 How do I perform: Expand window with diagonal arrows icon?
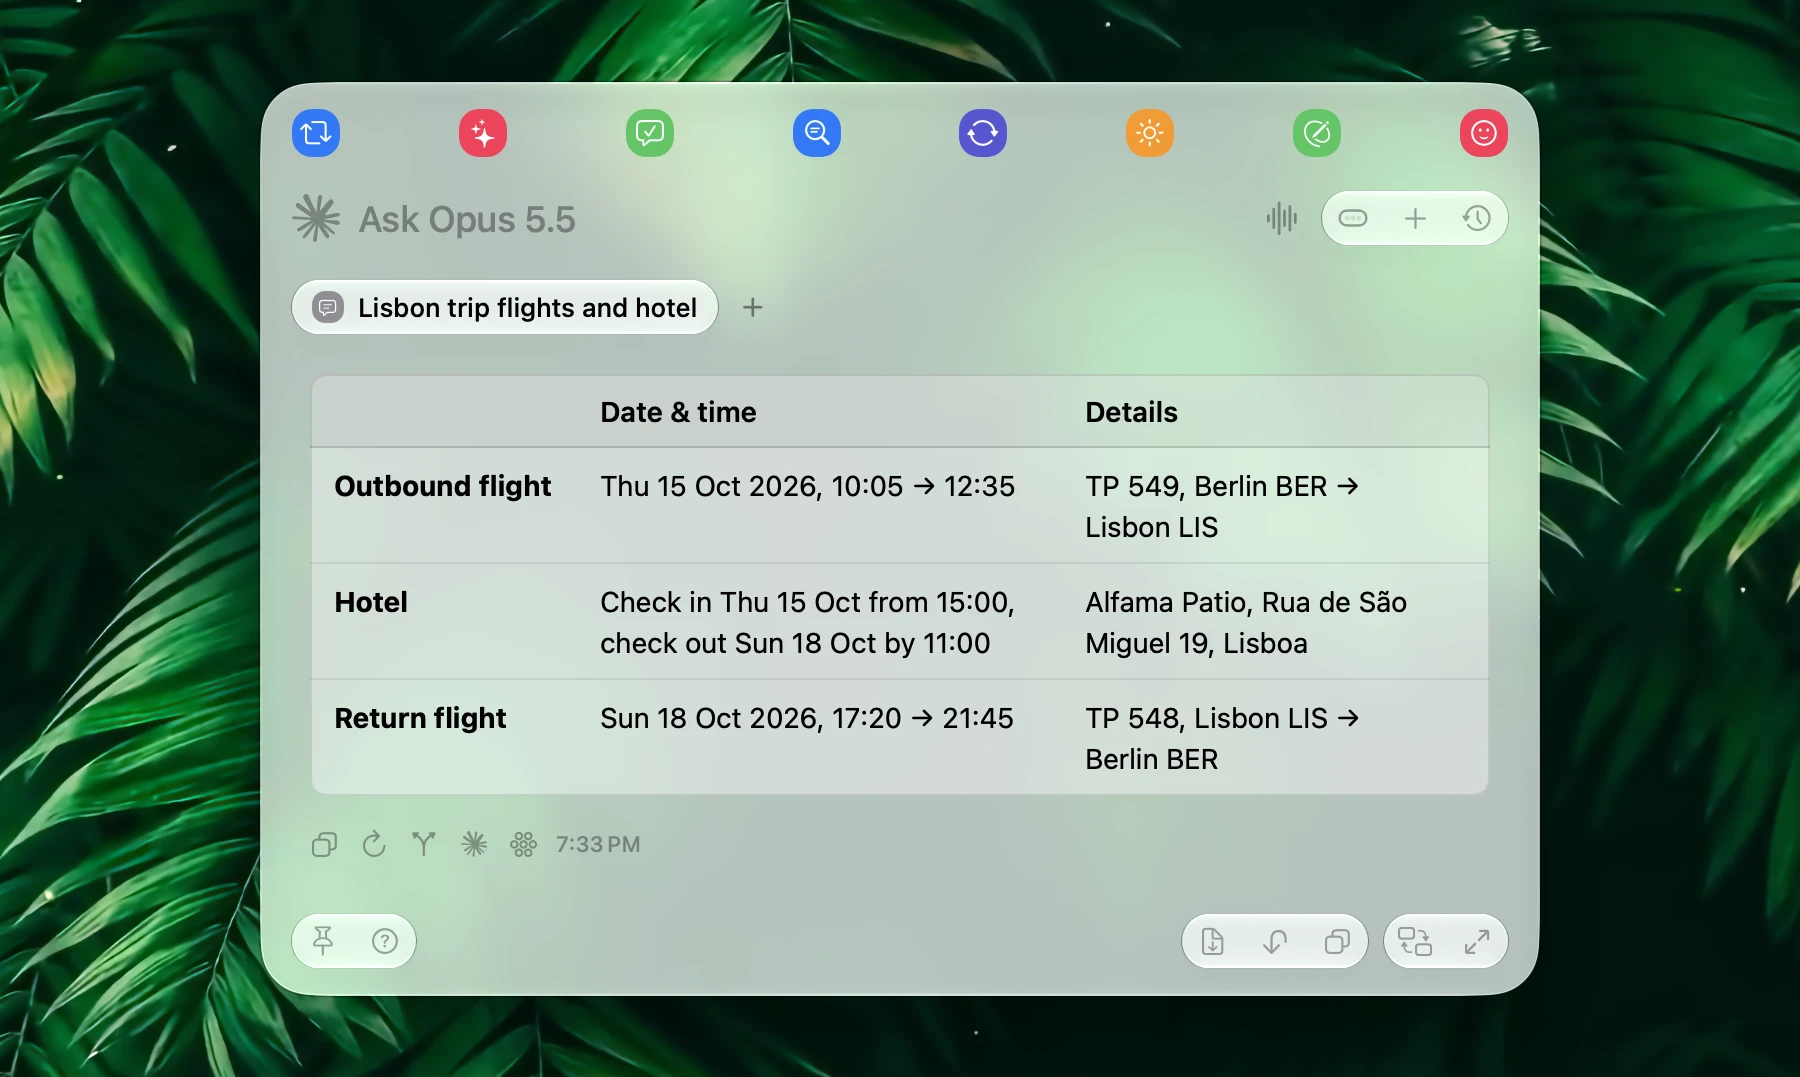pos(1477,941)
